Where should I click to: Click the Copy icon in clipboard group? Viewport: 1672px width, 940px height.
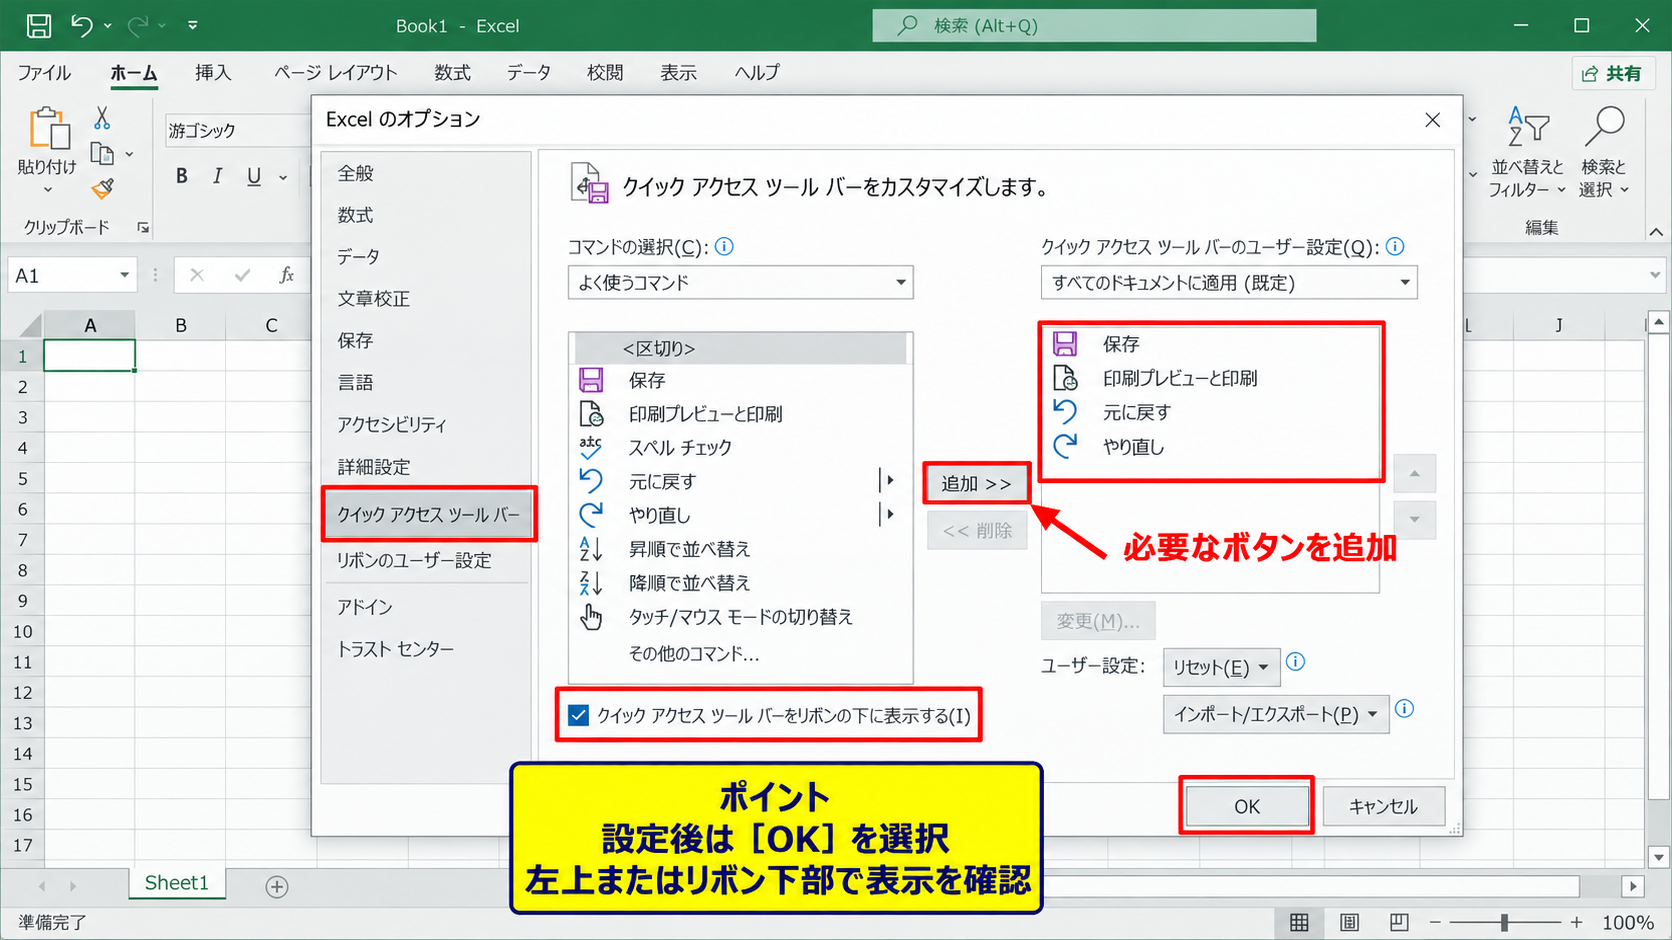point(102,154)
